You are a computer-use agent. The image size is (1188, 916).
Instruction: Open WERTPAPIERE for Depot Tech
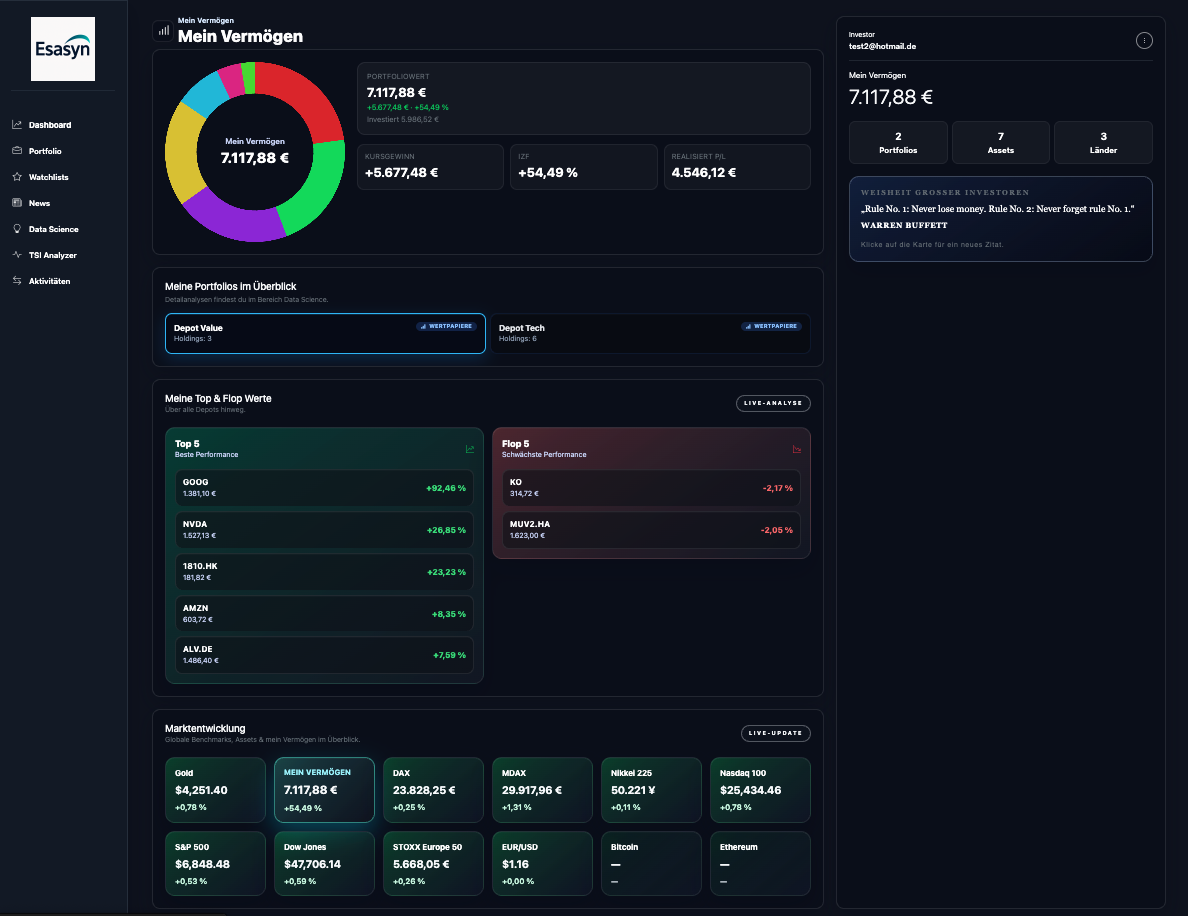click(x=771, y=326)
